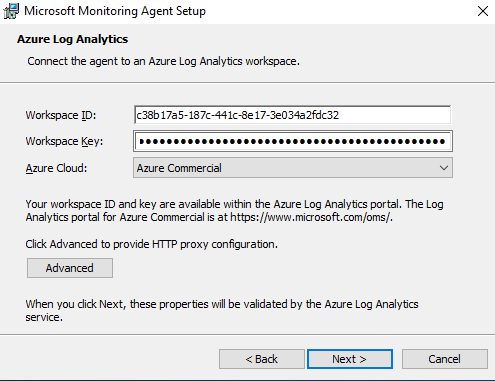
Task: Click the validation notice text about Next
Action: click(x=222, y=310)
